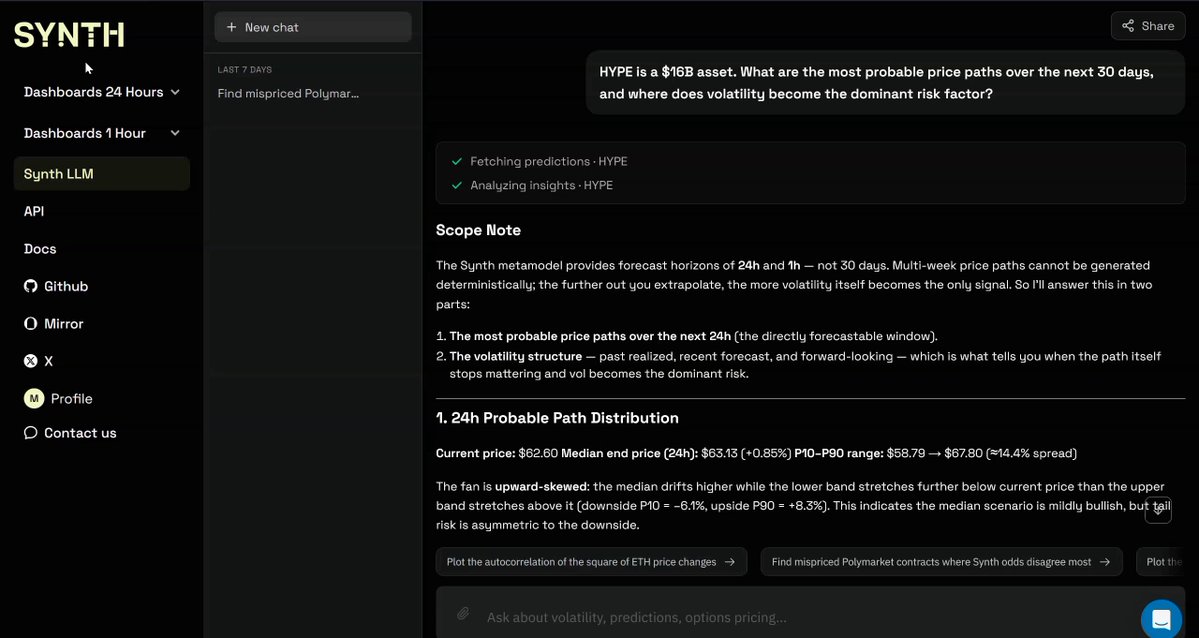Click the 'Current price: $62.60' text
Image resolution: width=1199 pixels, height=638 pixels.
(x=497, y=454)
